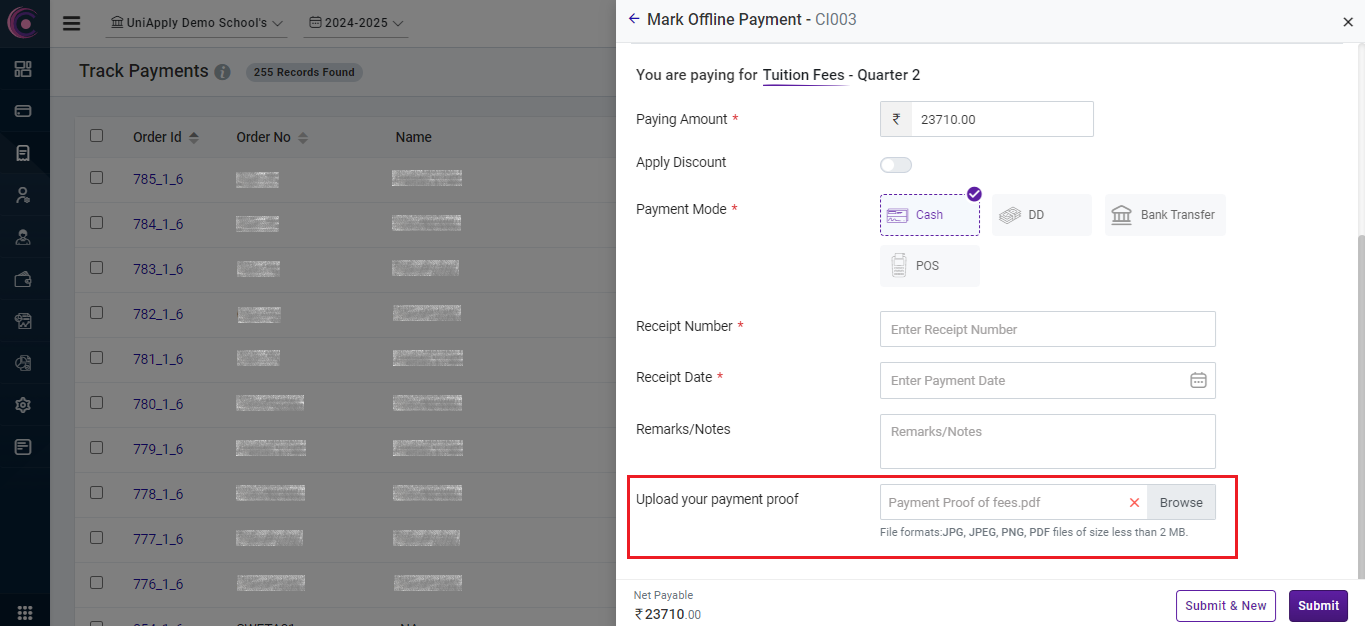Open the settings gear in left sidebar
1365x626 pixels.
coord(23,405)
